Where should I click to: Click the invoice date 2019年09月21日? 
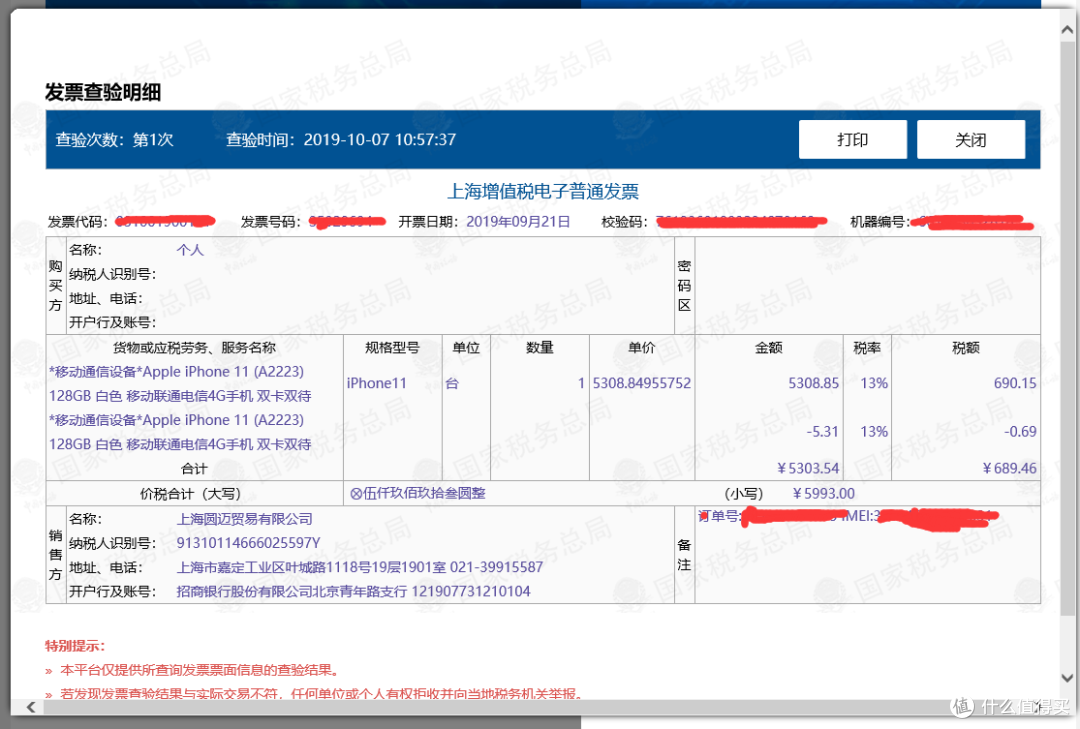click(x=518, y=222)
